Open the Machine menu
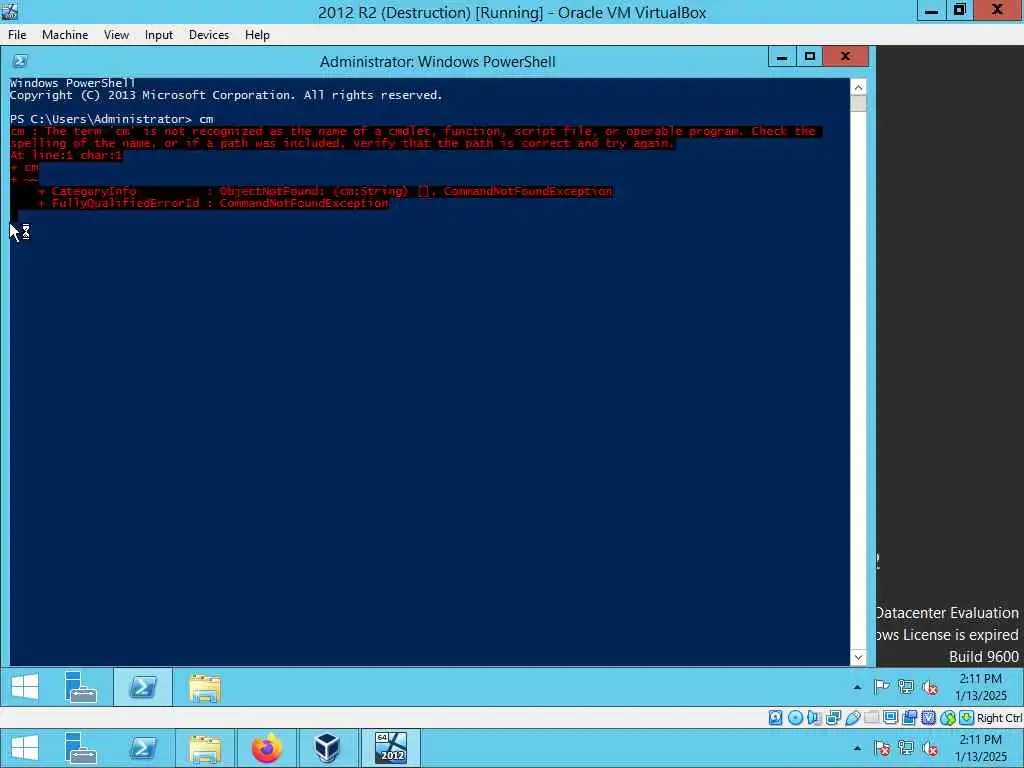The height and width of the screenshot is (768, 1024). tap(65, 35)
